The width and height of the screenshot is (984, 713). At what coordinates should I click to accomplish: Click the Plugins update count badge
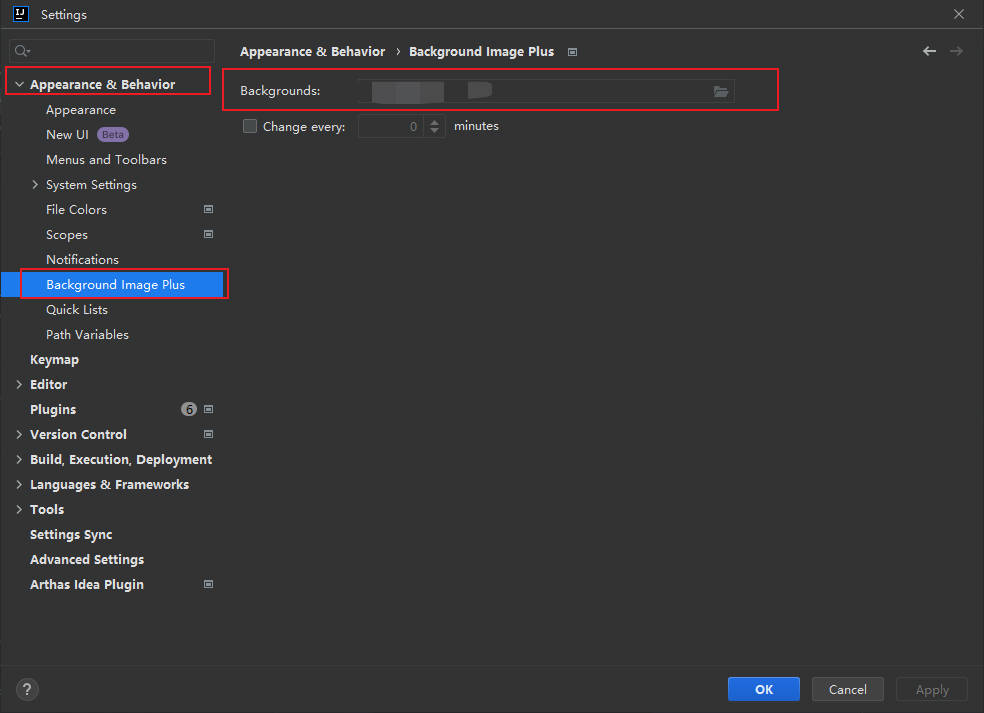click(x=189, y=409)
